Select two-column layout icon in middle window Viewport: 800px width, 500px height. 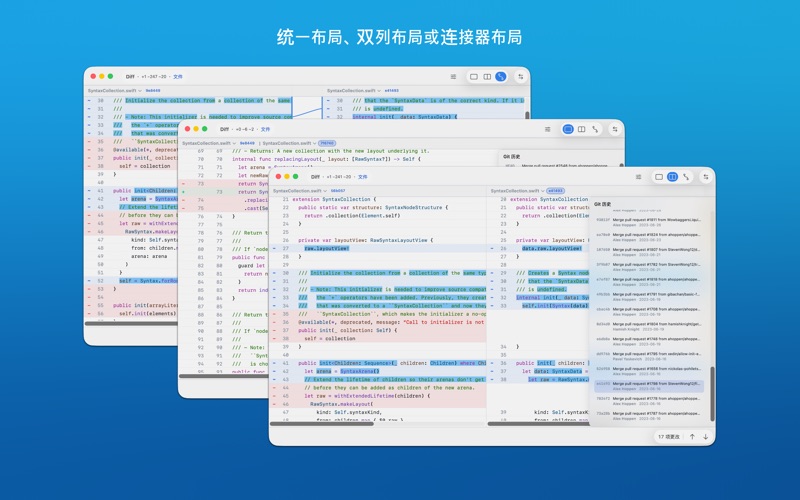pos(581,130)
